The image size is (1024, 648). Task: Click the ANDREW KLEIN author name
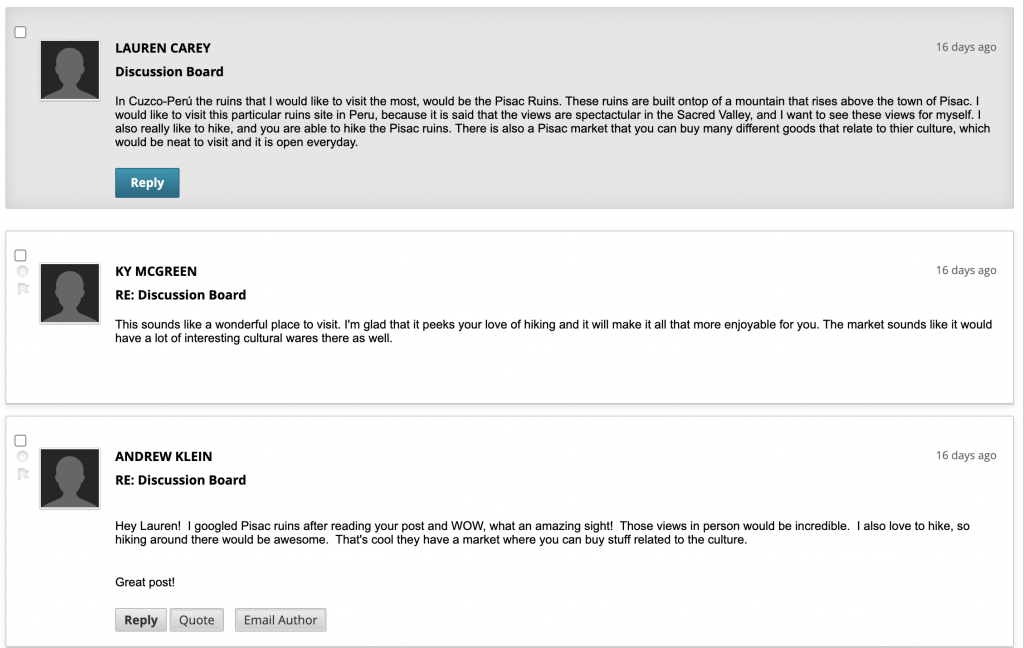pyautogui.click(x=164, y=457)
